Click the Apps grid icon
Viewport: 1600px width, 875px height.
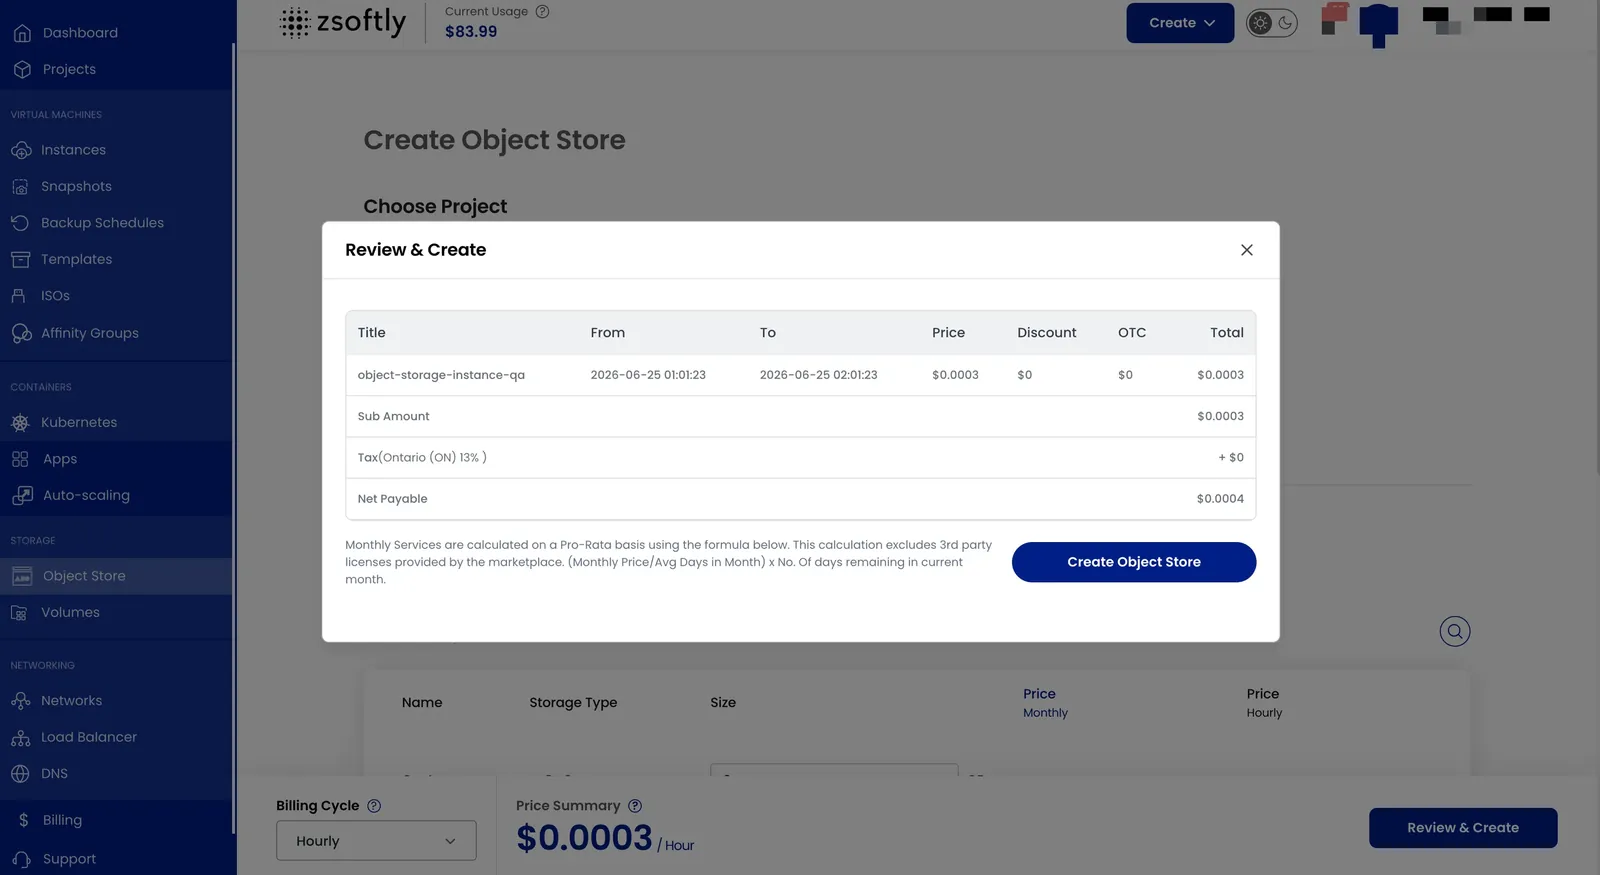click(x=20, y=459)
